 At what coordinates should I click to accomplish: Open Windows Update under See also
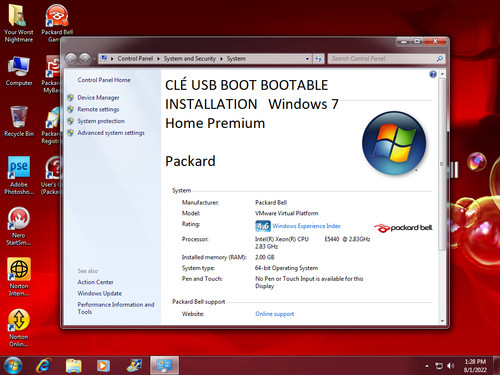click(99, 293)
